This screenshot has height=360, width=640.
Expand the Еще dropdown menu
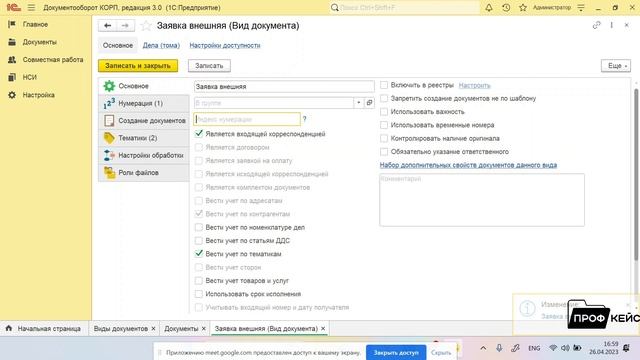[616, 66]
